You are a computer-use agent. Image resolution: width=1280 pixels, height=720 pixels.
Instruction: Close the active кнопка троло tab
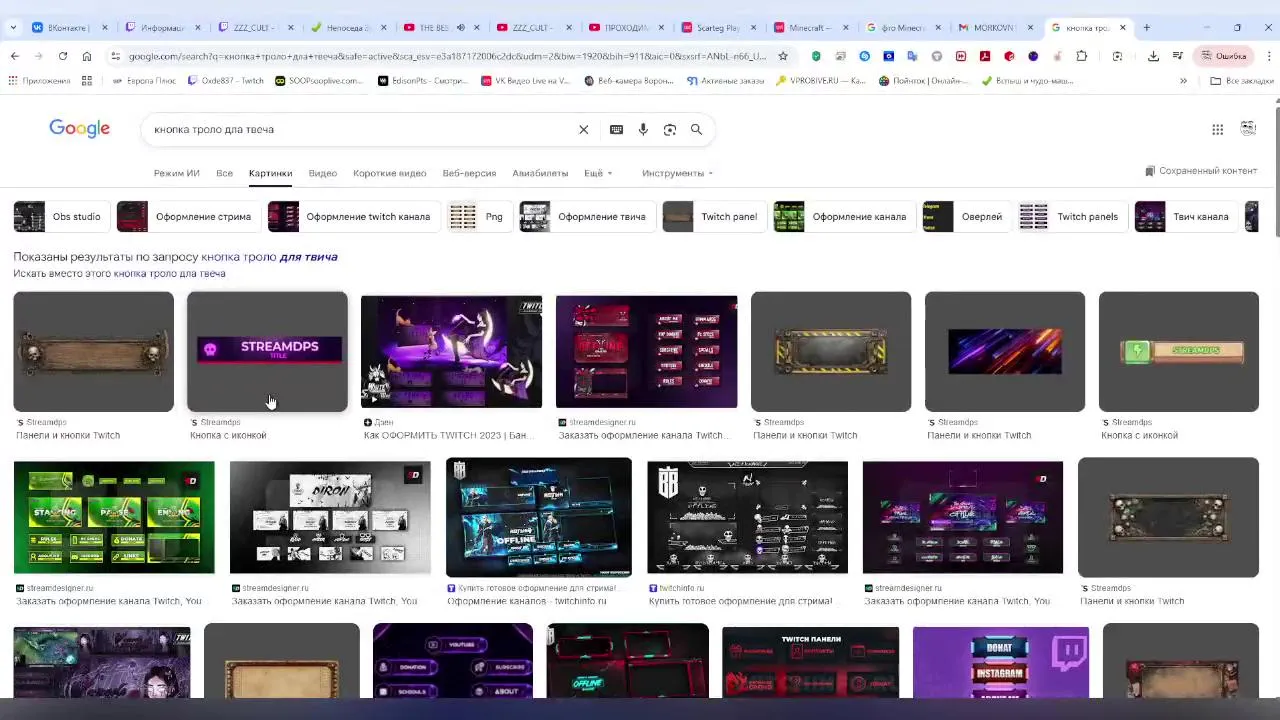[x=1122, y=27]
